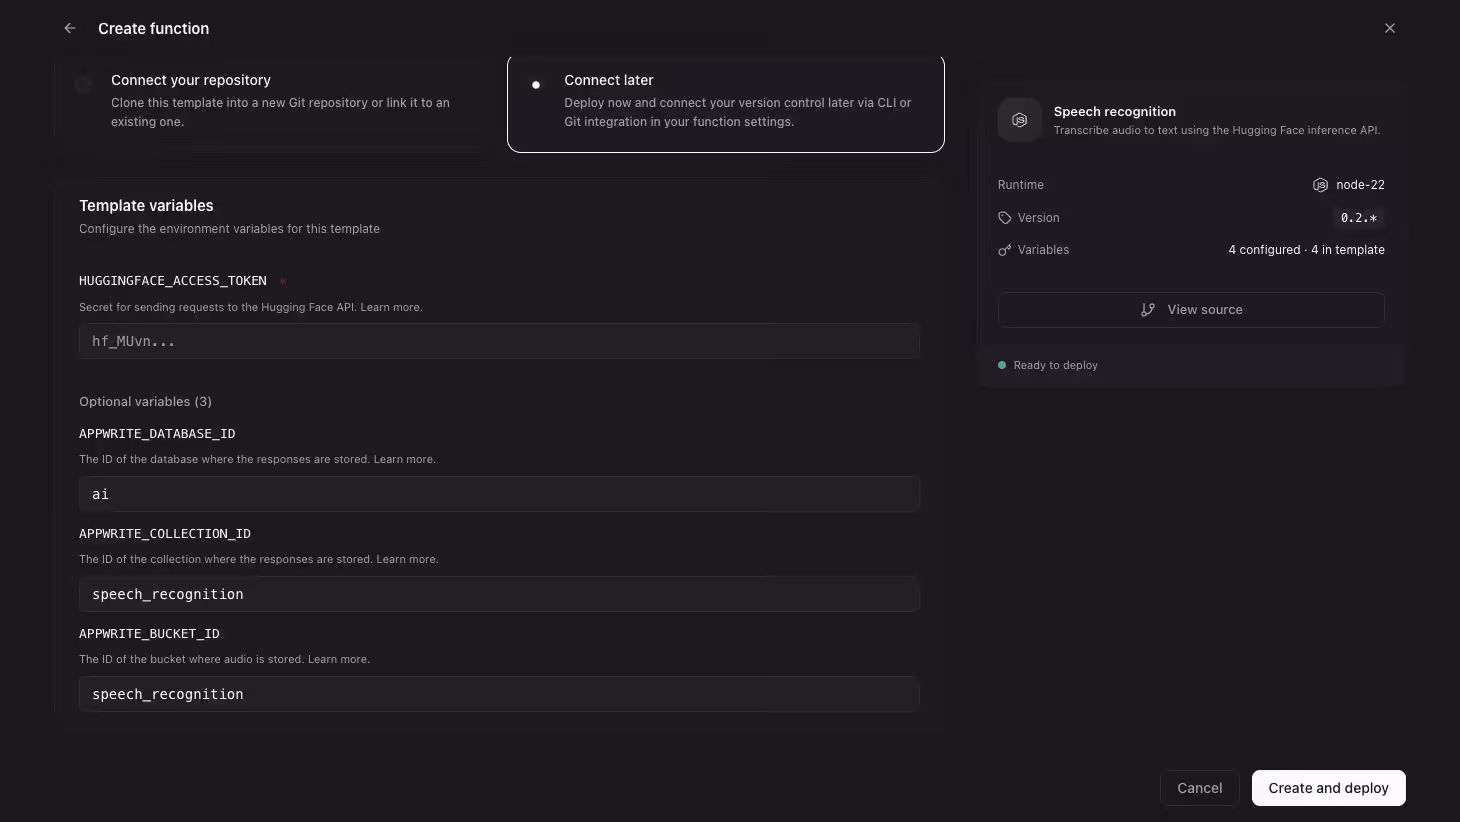Close the Create function dialog
The image size is (1460, 822).
click(1389, 28)
